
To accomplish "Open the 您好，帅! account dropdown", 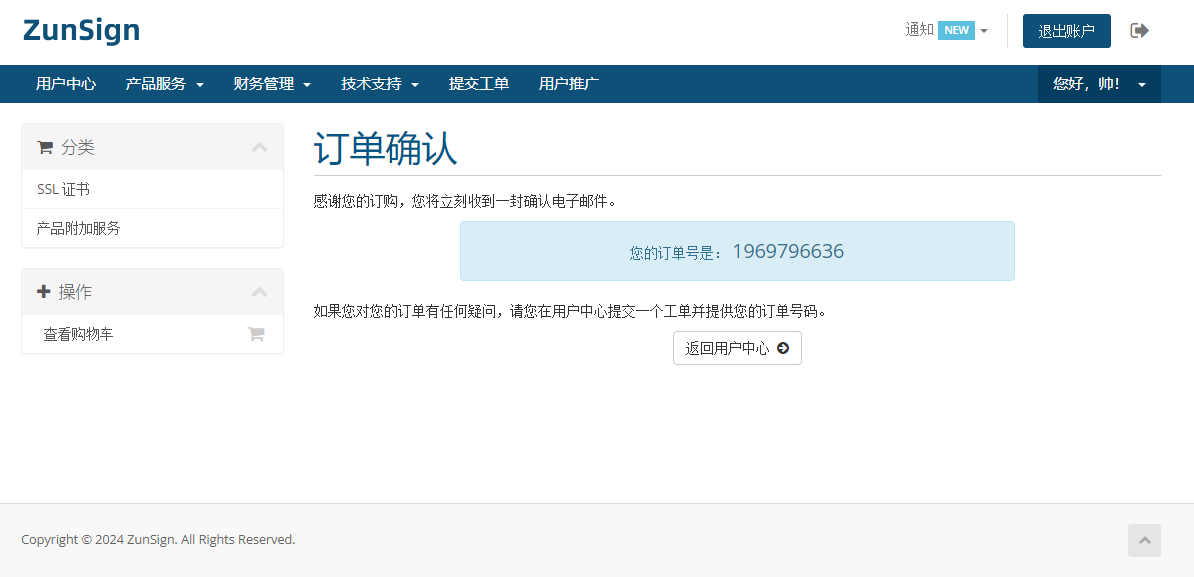I will coord(1099,84).
